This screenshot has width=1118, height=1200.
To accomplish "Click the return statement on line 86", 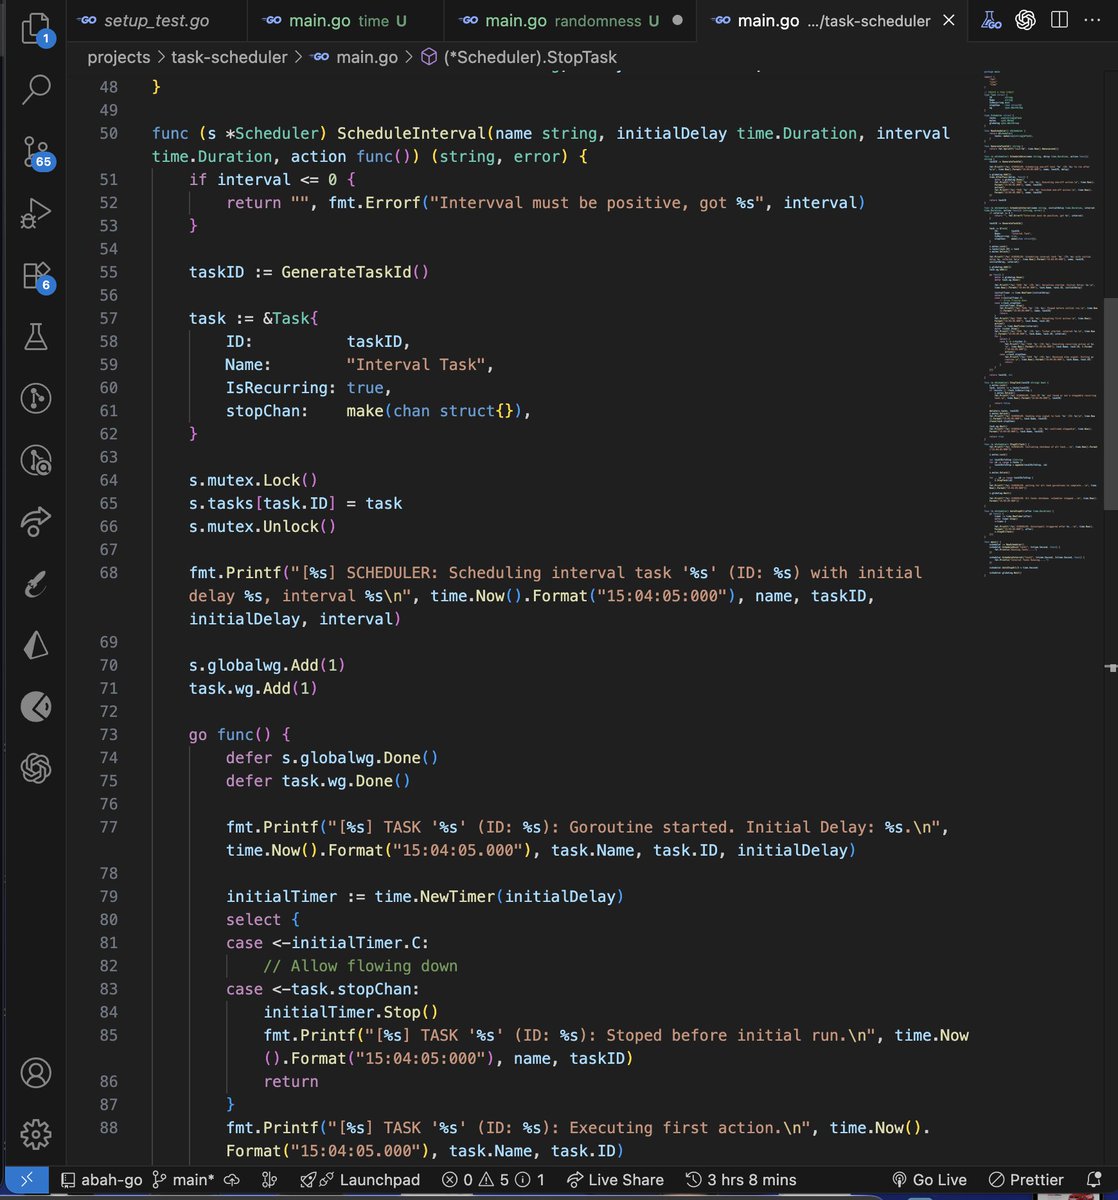I will pyautogui.click(x=291, y=1081).
